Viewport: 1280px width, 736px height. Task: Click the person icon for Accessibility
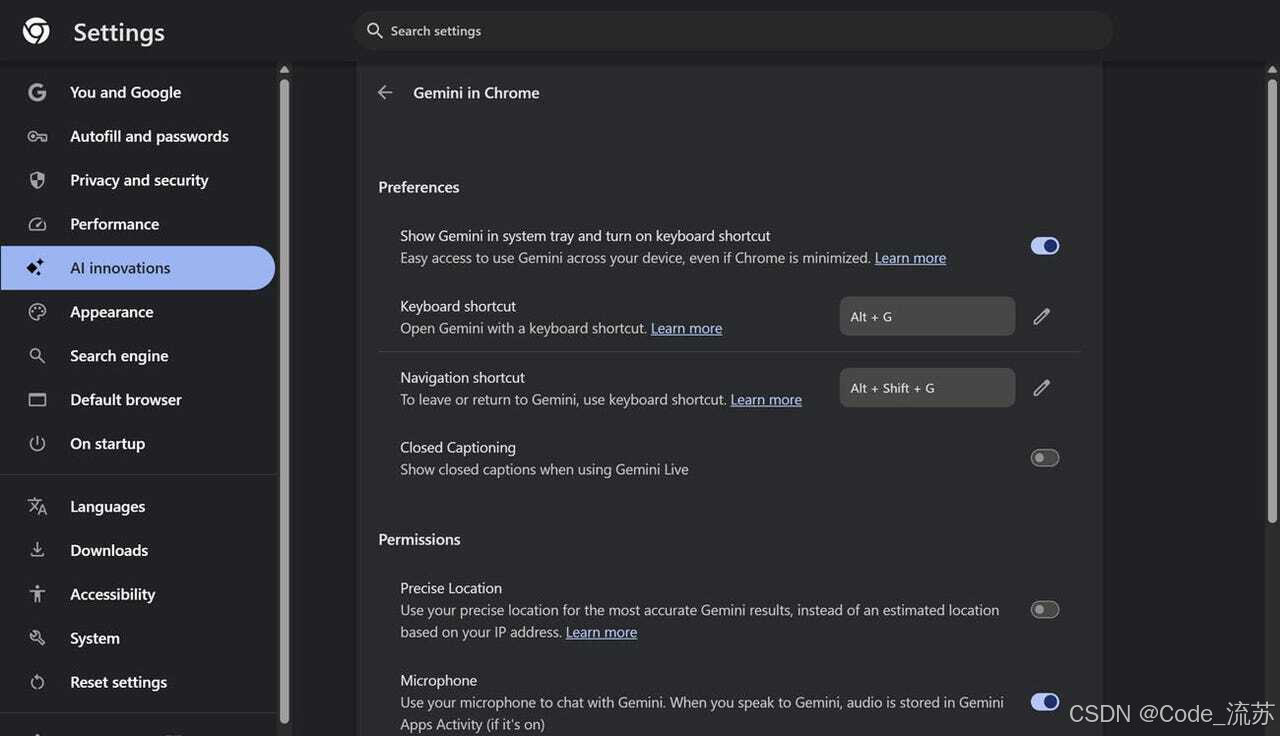click(x=37, y=594)
